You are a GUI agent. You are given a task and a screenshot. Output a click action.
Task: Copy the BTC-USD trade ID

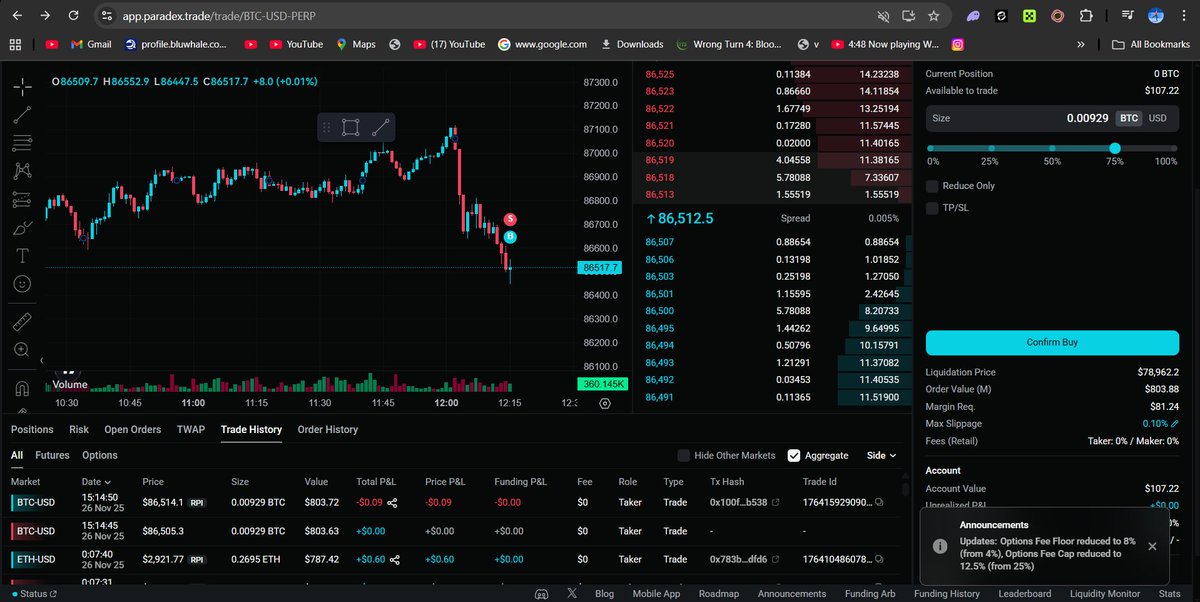880,503
